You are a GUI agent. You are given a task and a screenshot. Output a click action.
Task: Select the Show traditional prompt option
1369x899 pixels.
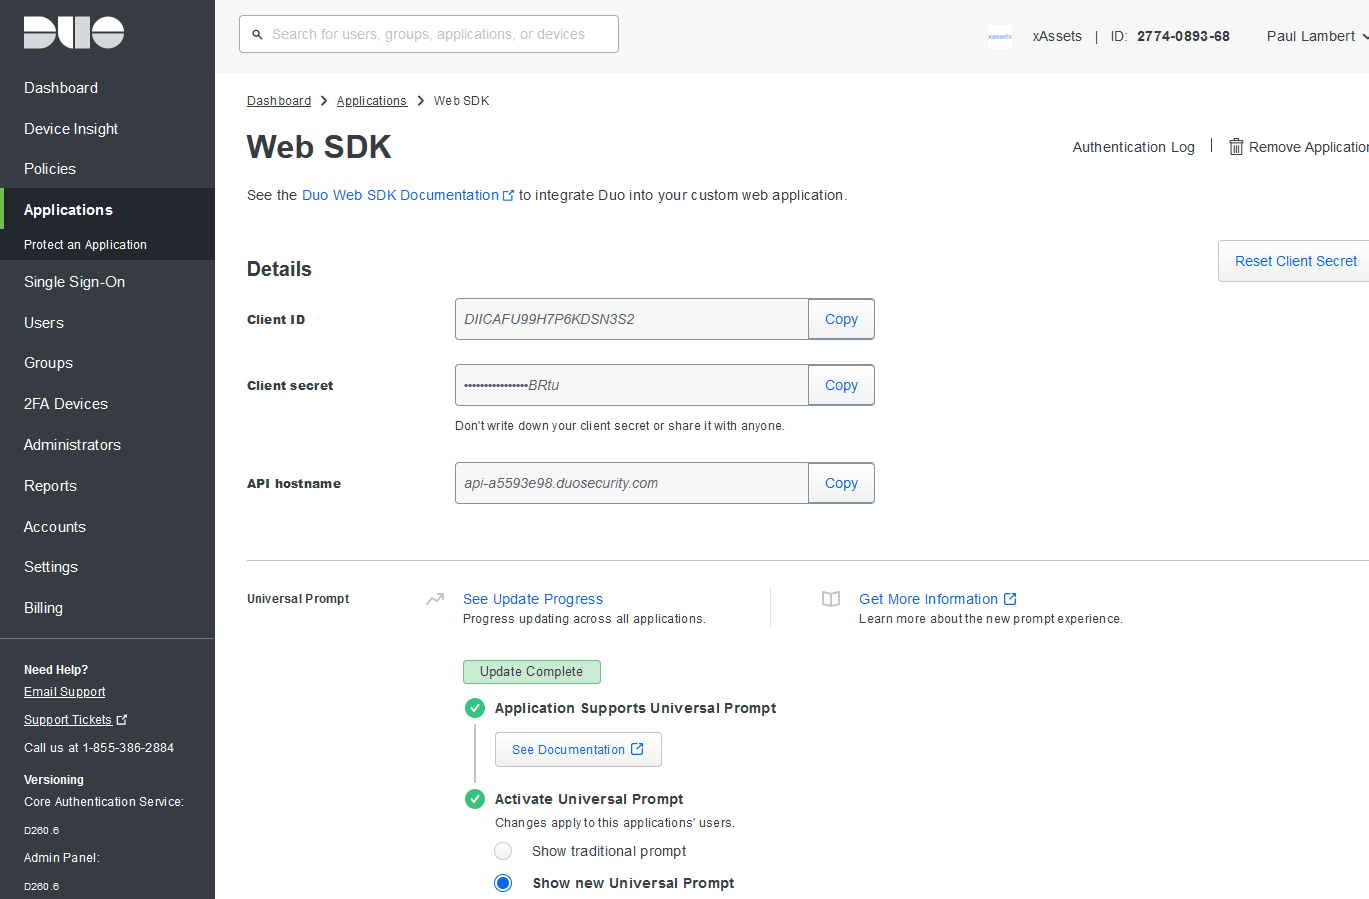pyautogui.click(x=503, y=851)
